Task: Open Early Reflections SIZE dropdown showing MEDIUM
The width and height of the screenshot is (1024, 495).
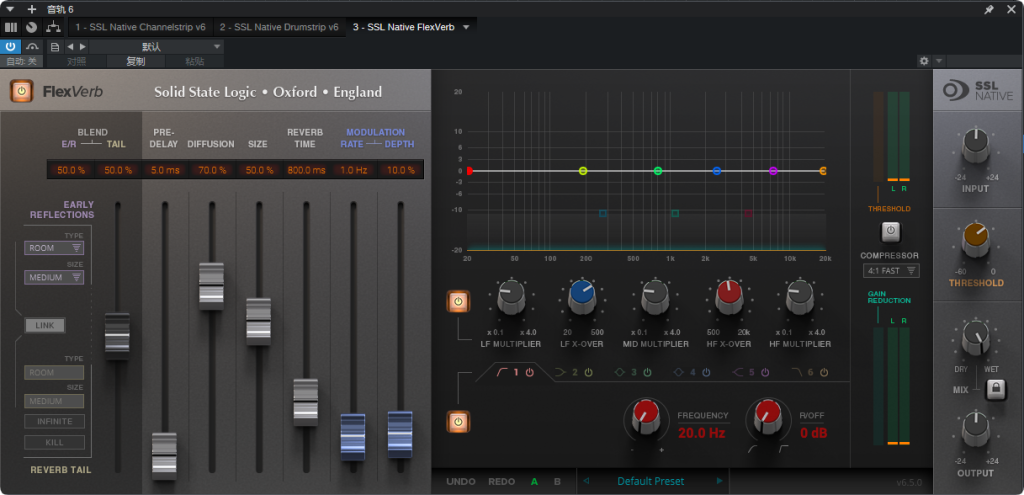Action: 54,277
